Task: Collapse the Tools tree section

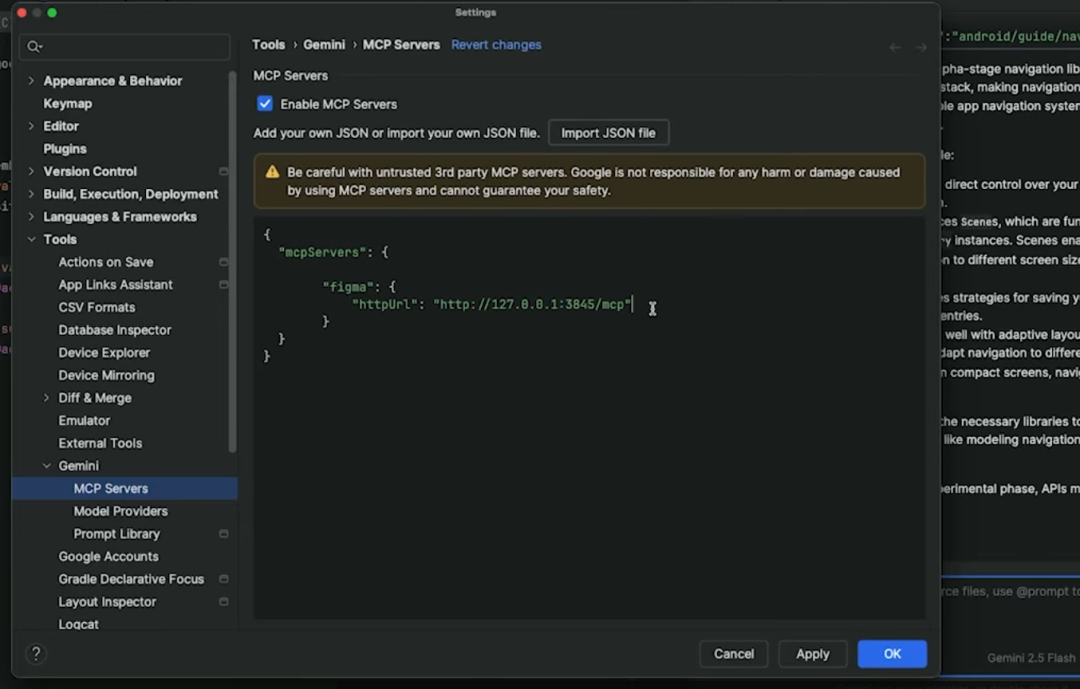Action: [31, 239]
